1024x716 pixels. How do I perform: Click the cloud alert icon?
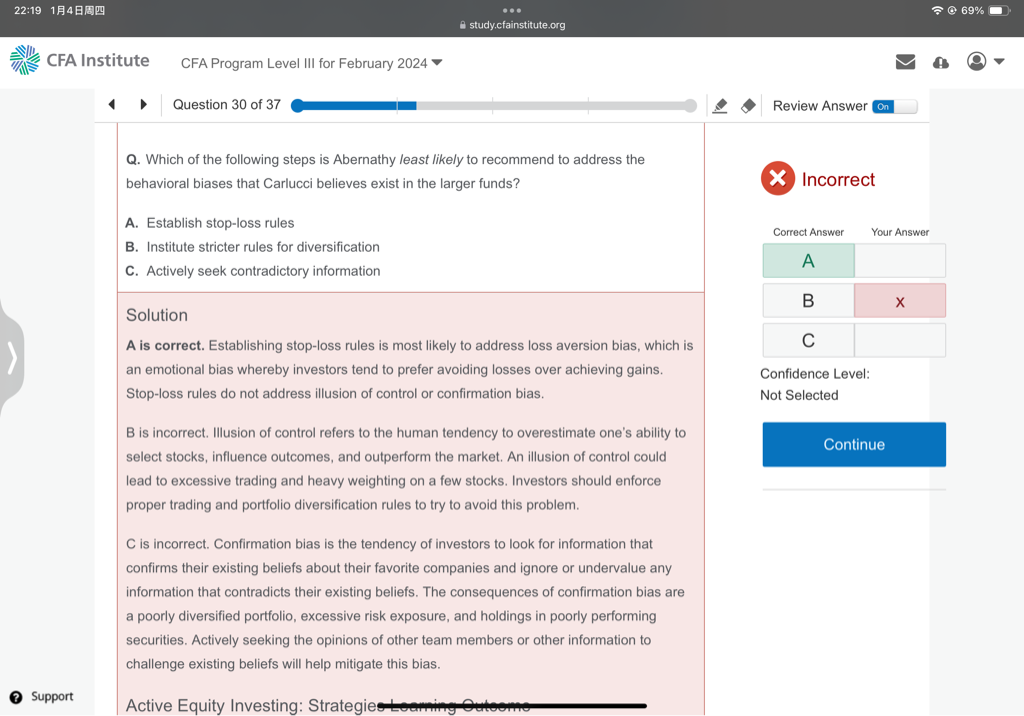(940, 62)
